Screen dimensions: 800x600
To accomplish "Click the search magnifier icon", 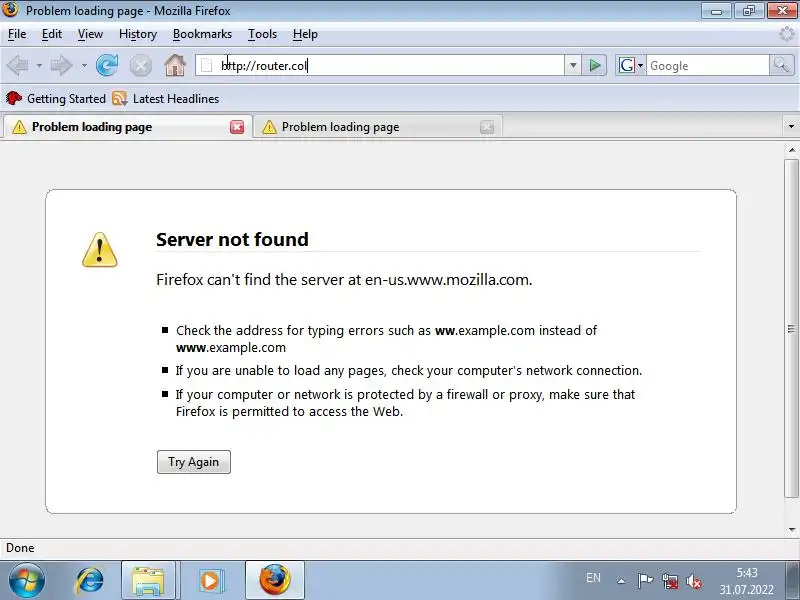I will 781,65.
